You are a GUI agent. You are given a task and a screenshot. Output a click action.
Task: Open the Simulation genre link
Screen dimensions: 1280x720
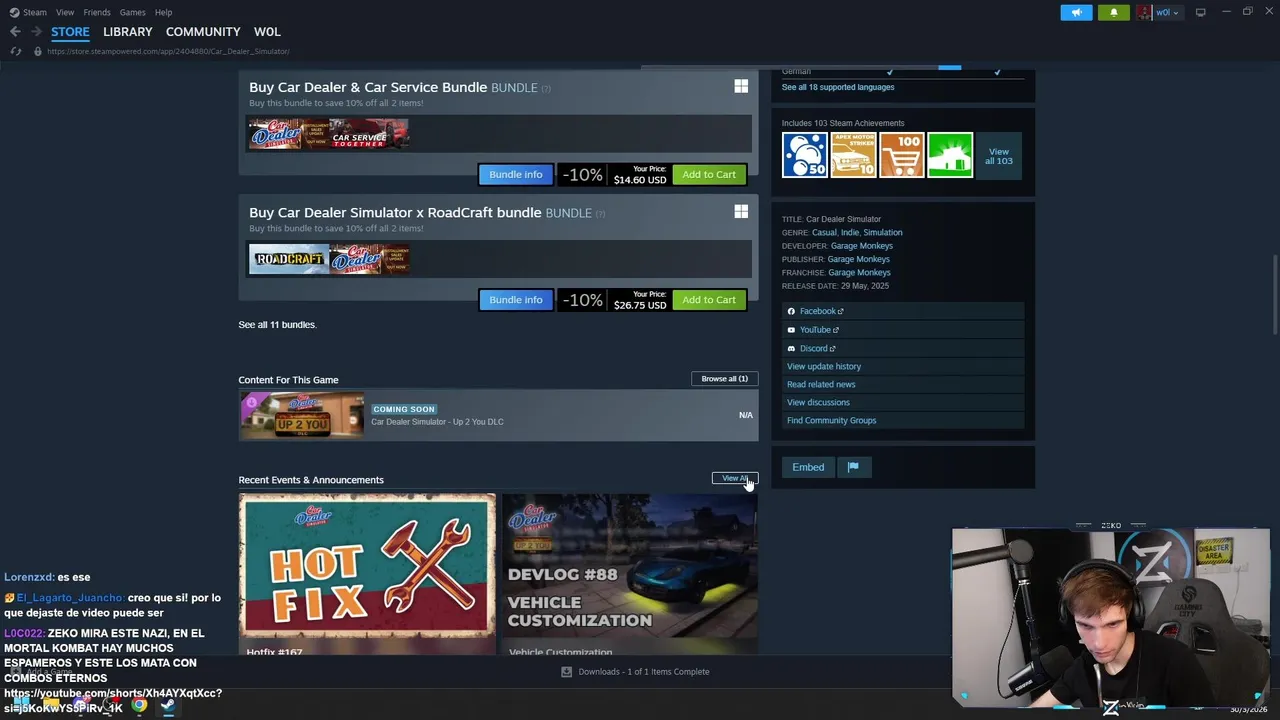[882, 232]
